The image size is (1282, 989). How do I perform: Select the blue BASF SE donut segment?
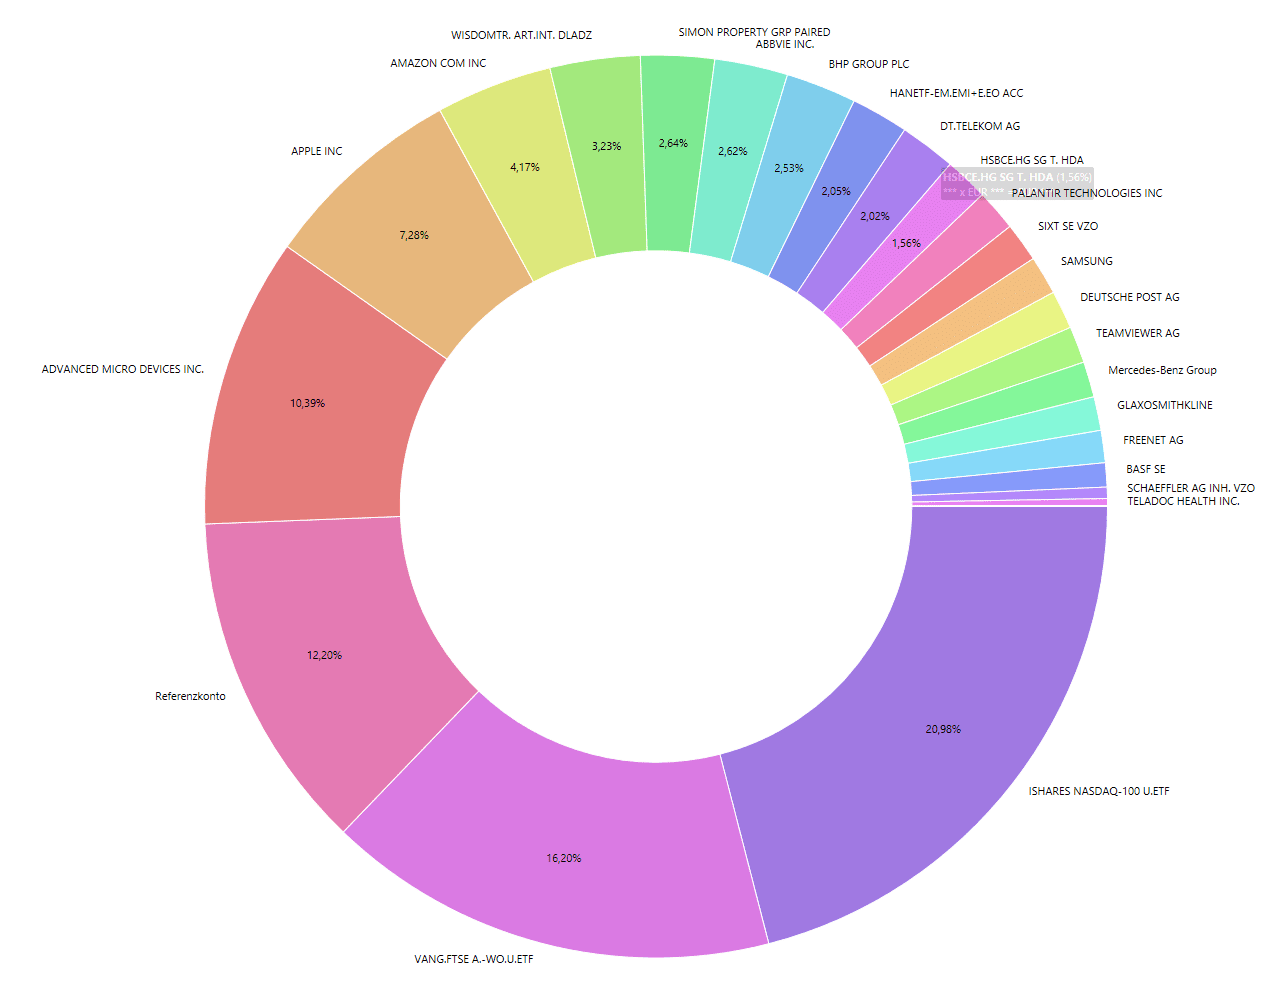(1009, 478)
